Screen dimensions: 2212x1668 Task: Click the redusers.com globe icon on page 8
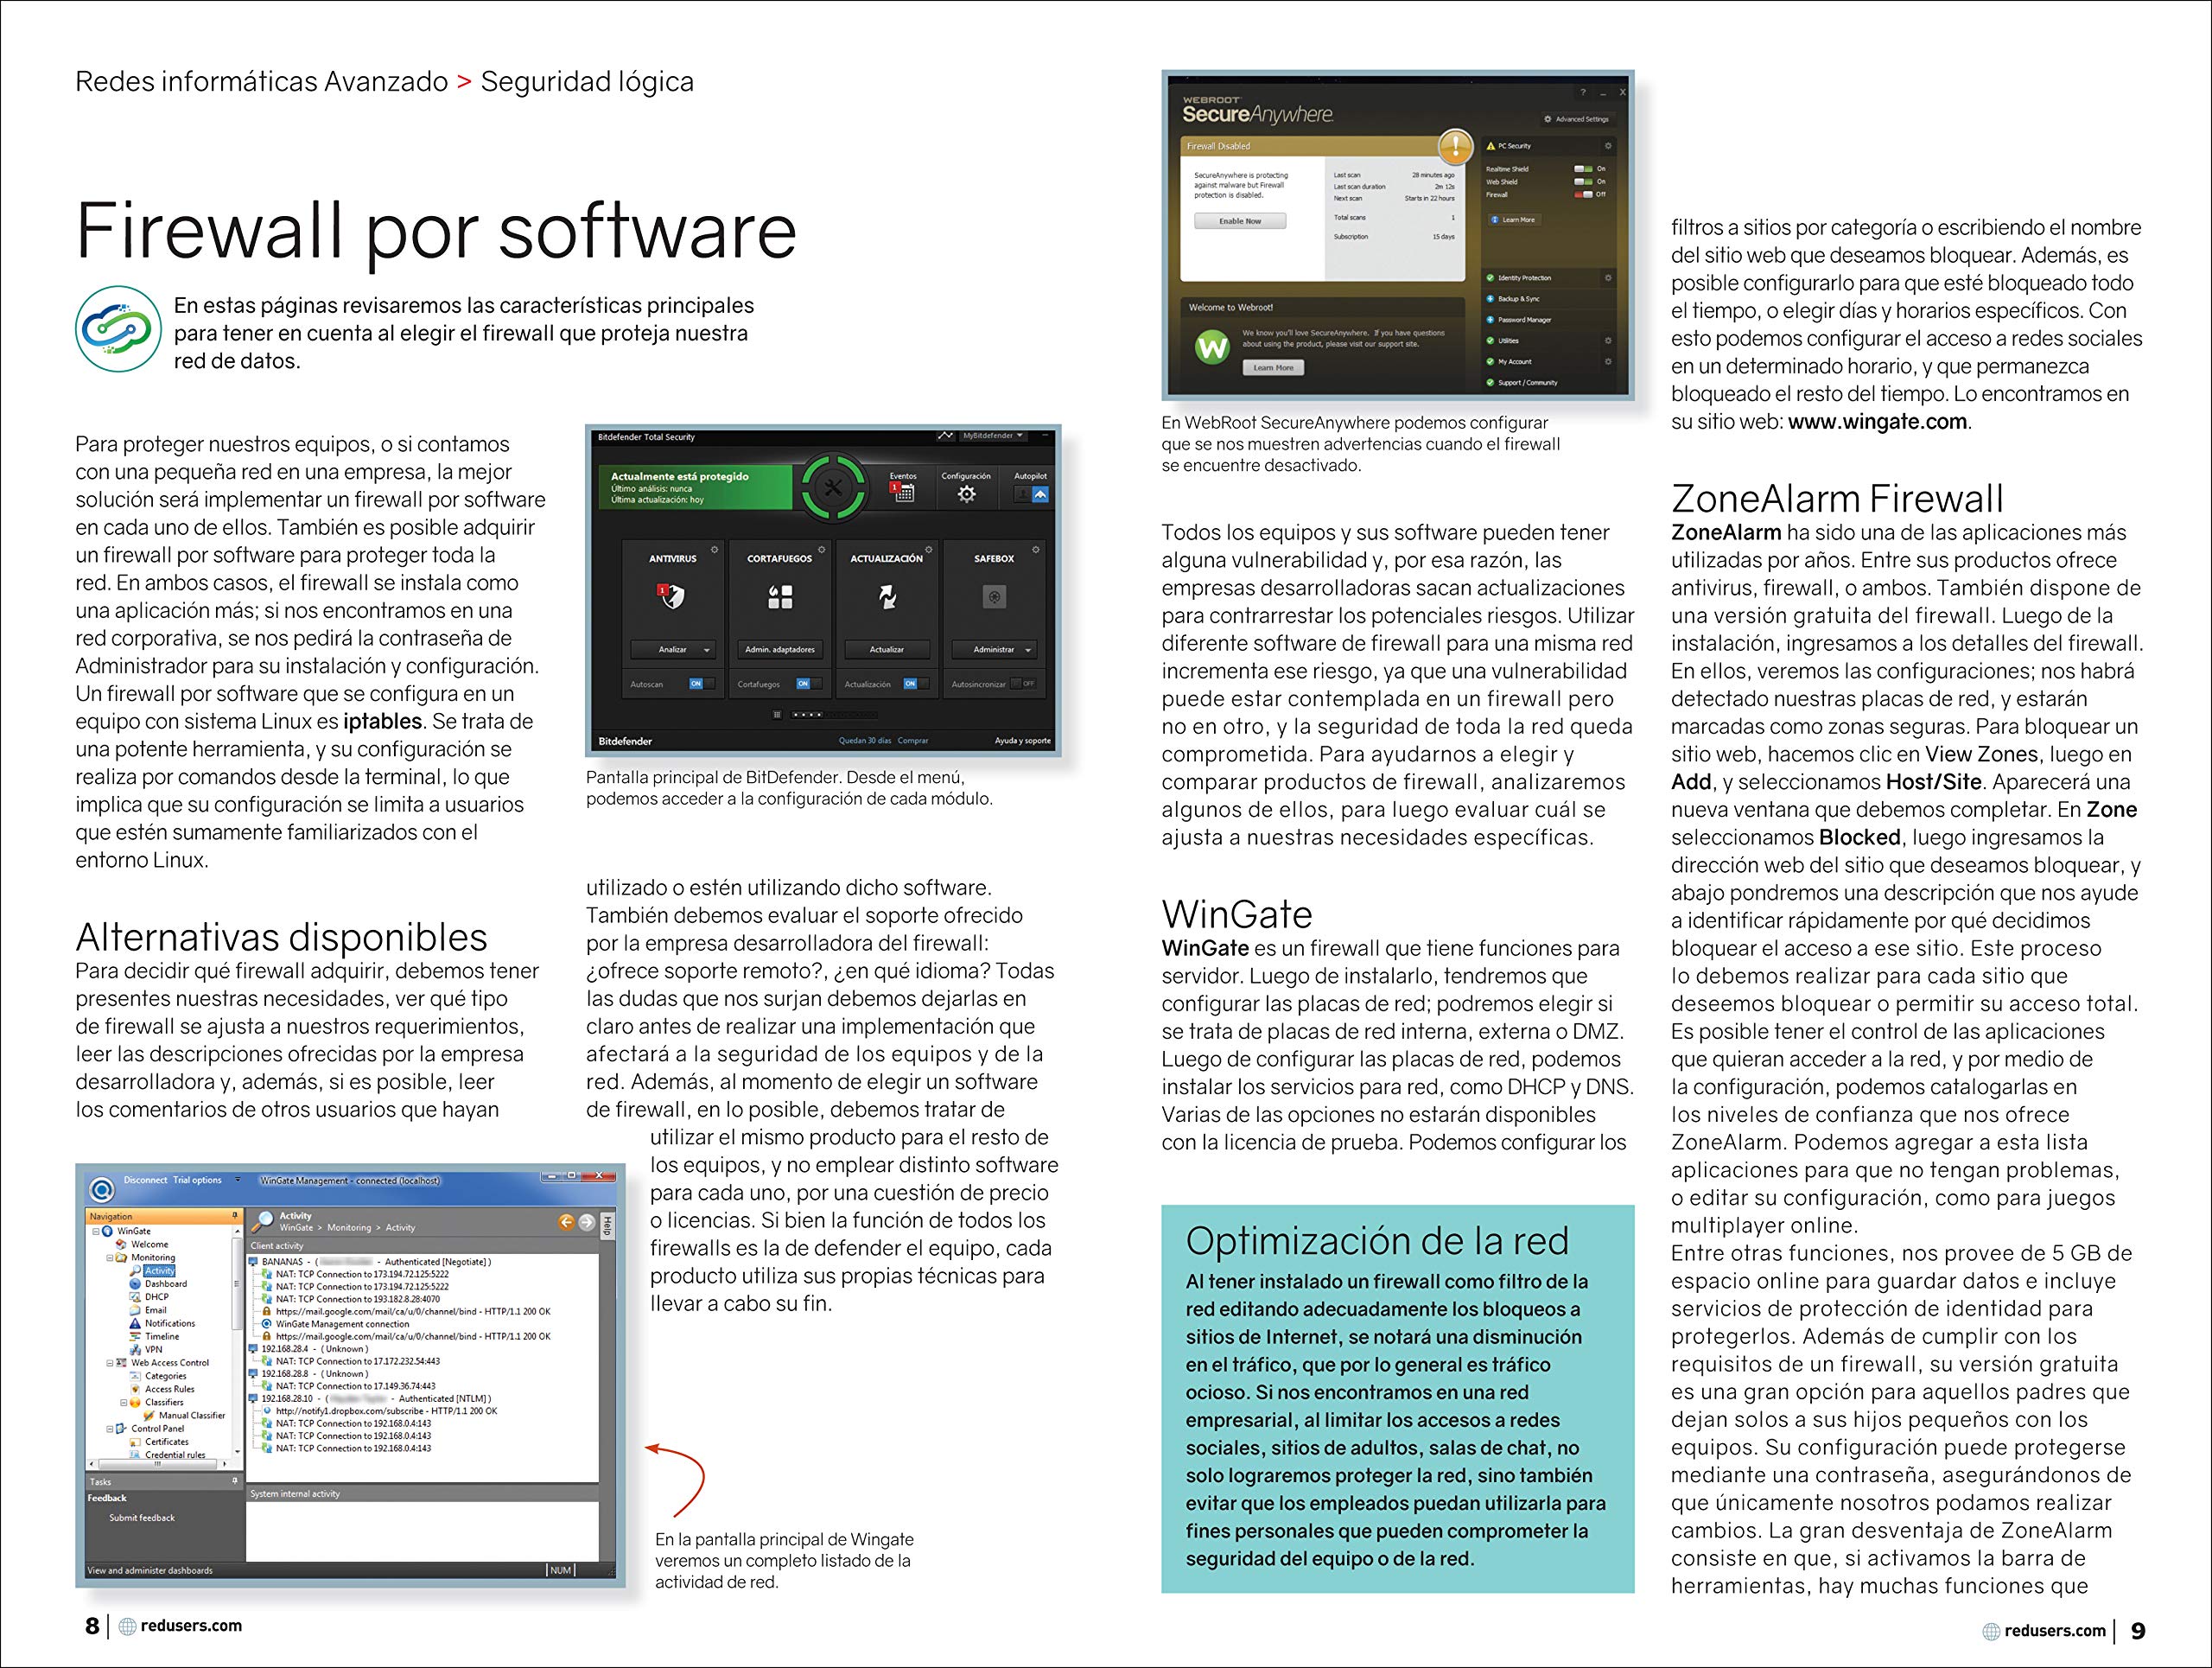coord(127,1626)
